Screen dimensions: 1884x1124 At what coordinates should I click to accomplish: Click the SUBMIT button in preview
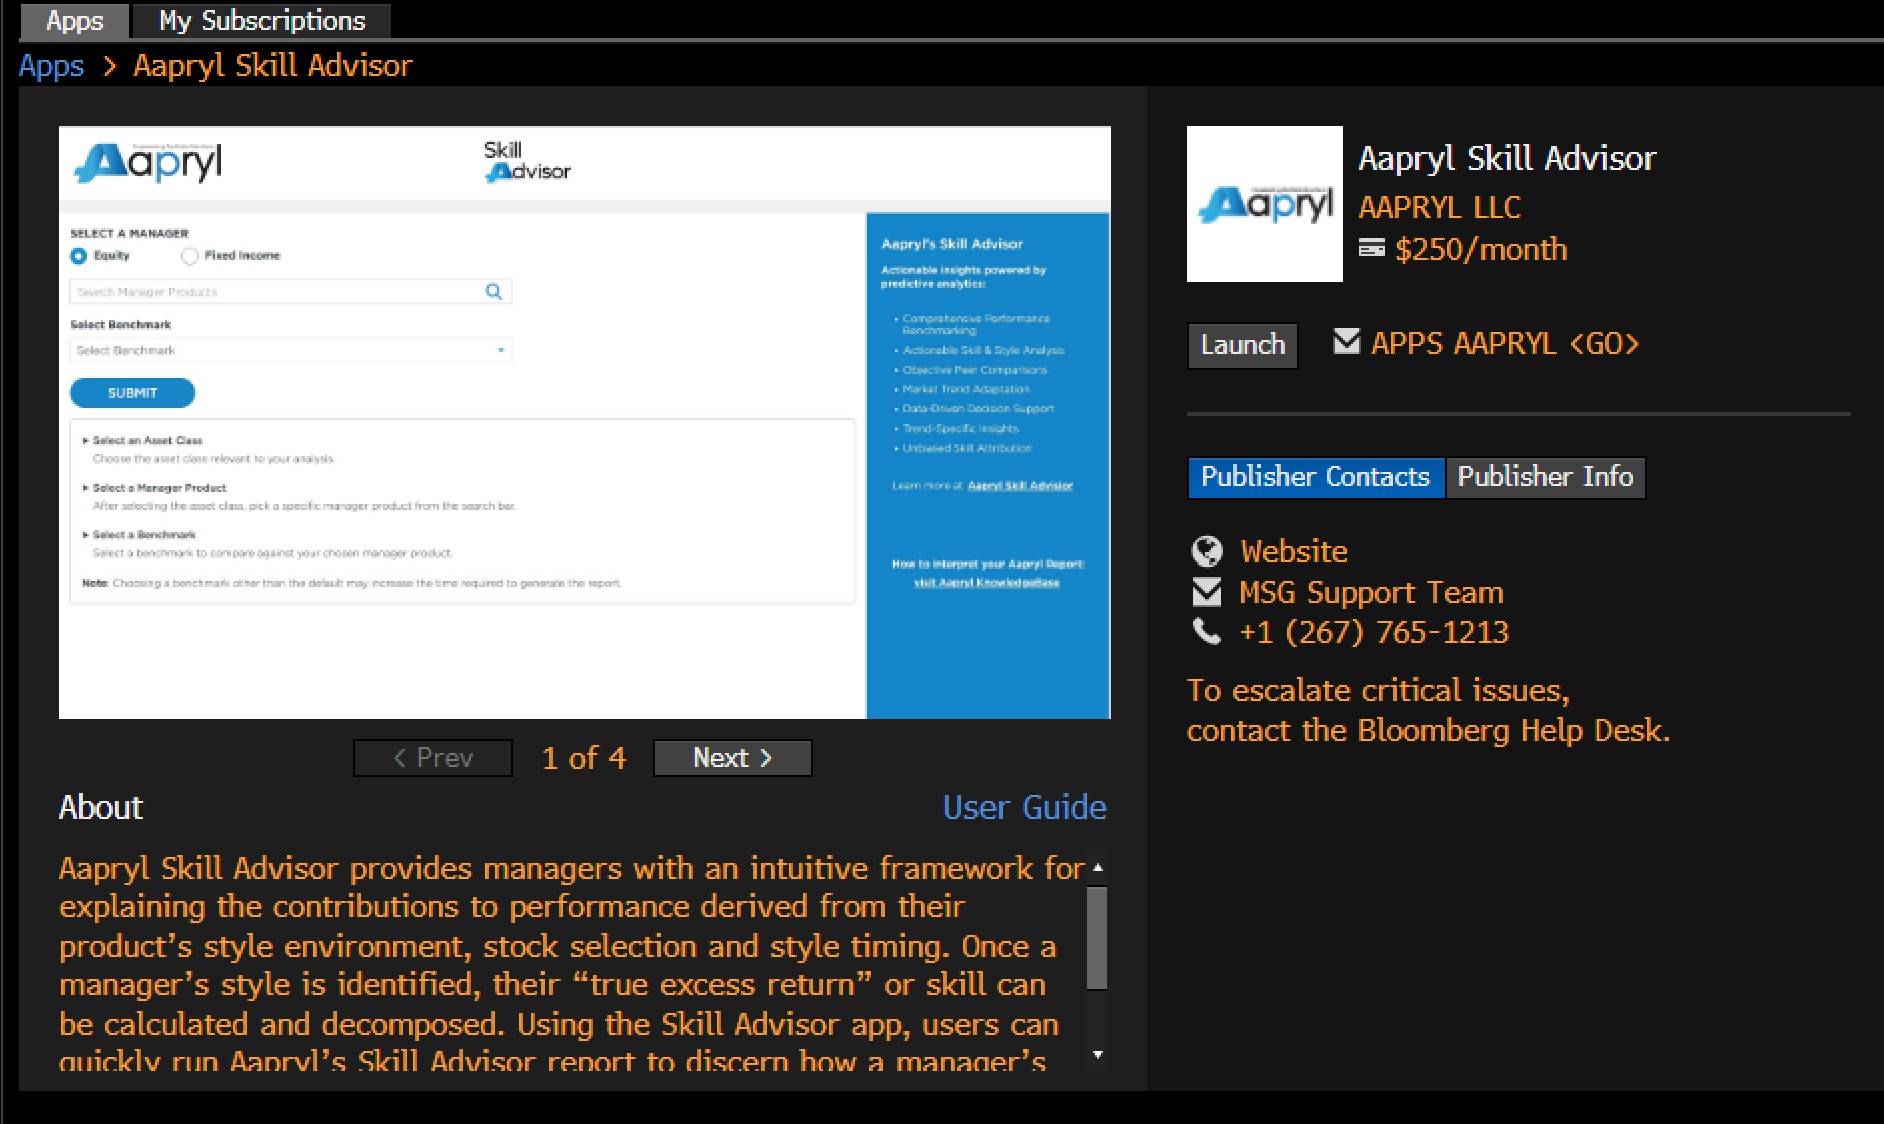(x=132, y=393)
